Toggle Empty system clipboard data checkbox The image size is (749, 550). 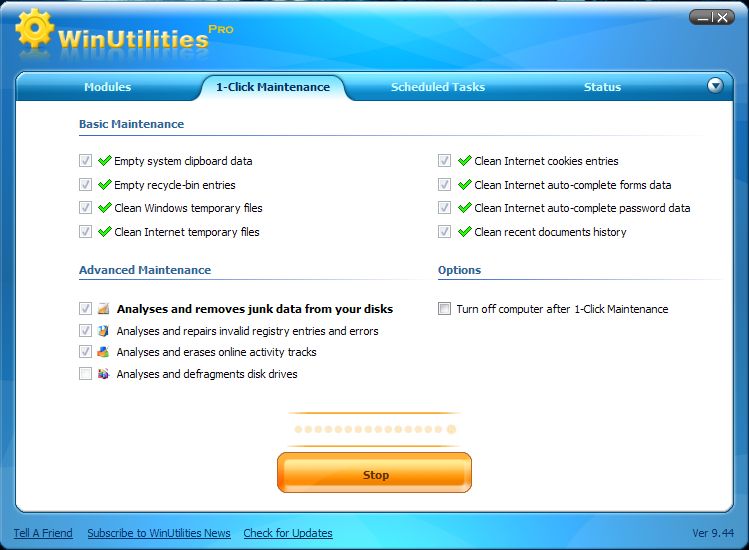86,161
